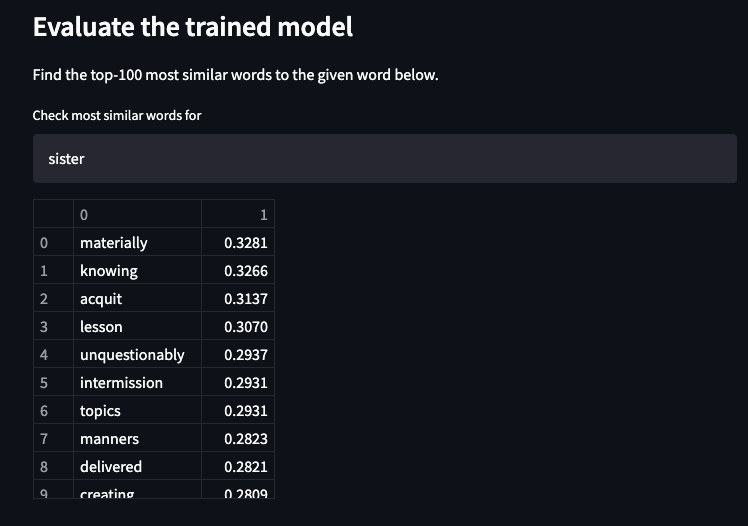
Task: Click the 'topics' table cell
Action: [x=137, y=410]
